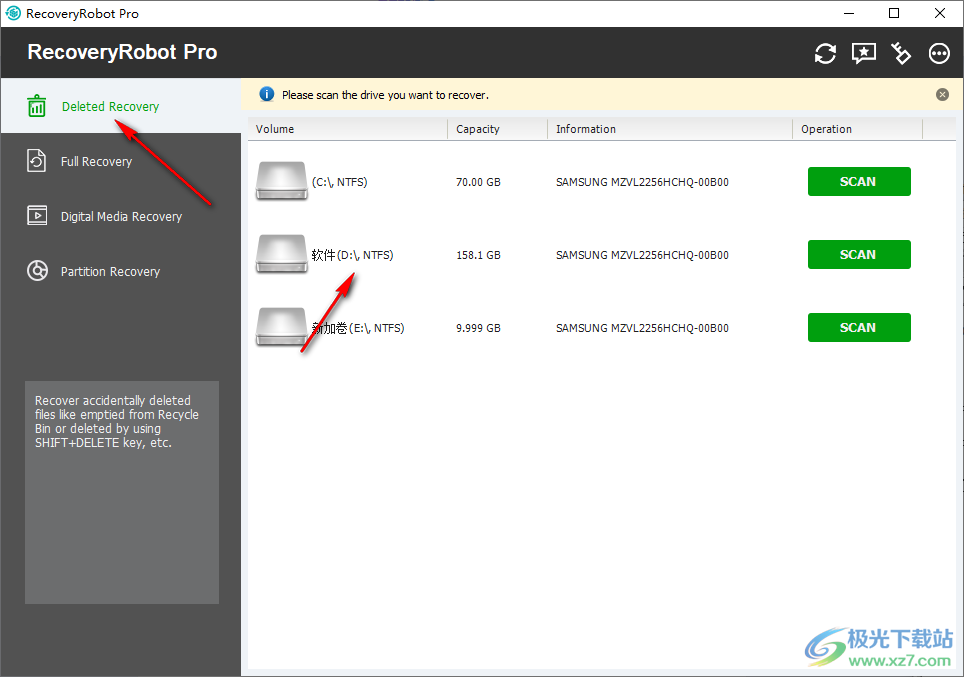The height and width of the screenshot is (677, 964).
Task: Click the Operation column header
Action: coord(858,129)
